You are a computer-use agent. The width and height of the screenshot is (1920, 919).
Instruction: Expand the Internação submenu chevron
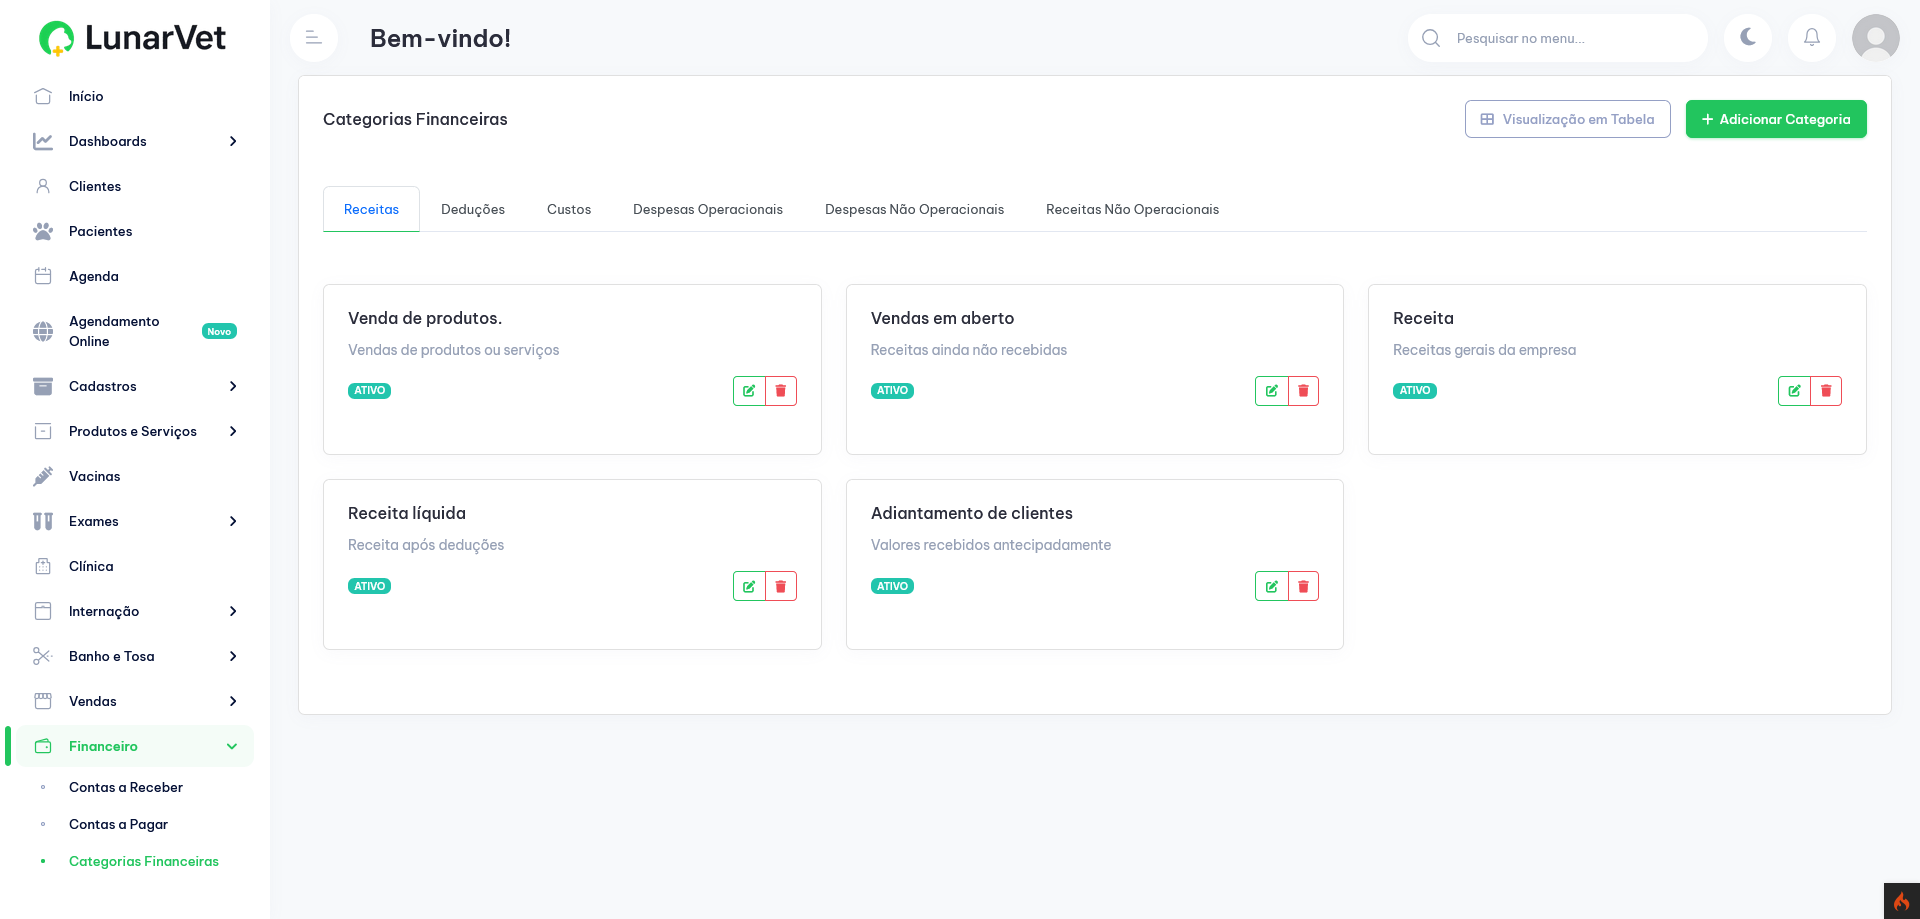[x=233, y=611]
